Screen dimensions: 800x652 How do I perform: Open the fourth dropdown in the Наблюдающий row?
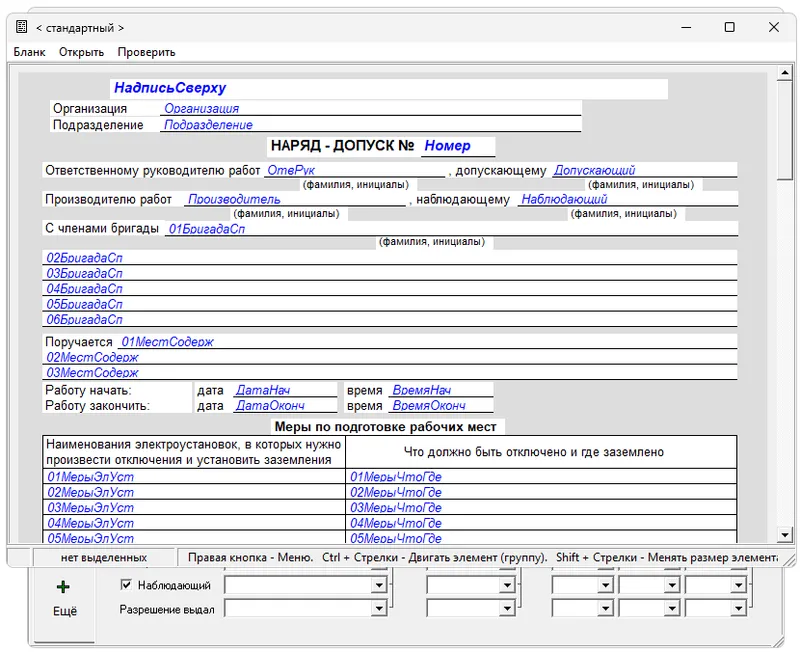pyautogui.click(x=672, y=585)
